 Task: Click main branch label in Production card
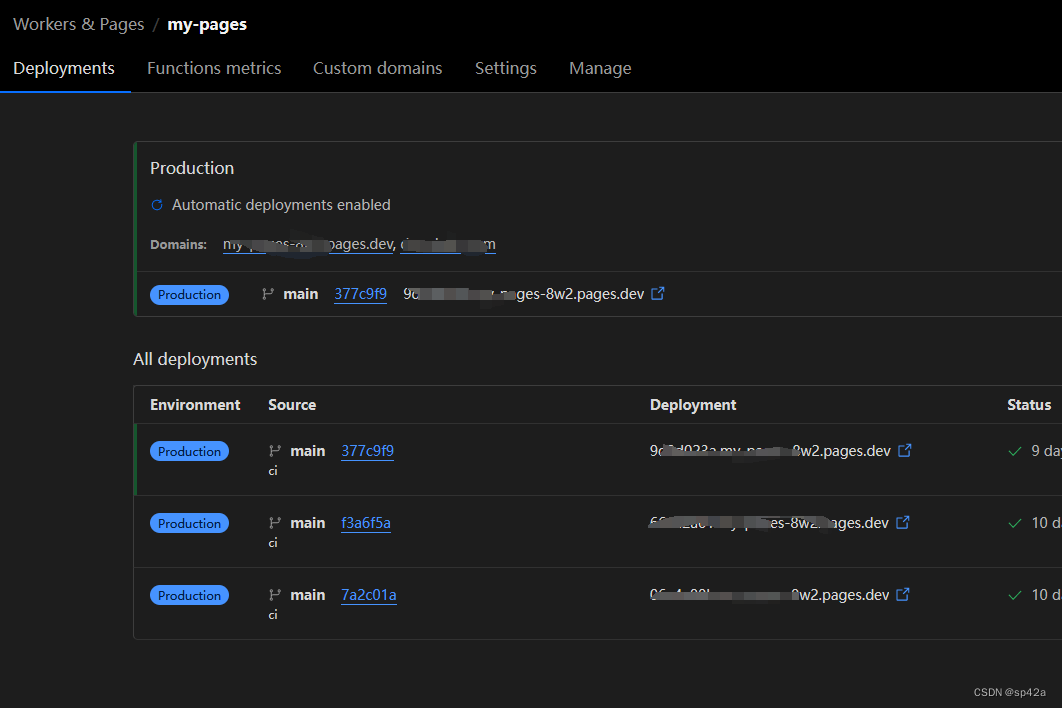pos(301,294)
